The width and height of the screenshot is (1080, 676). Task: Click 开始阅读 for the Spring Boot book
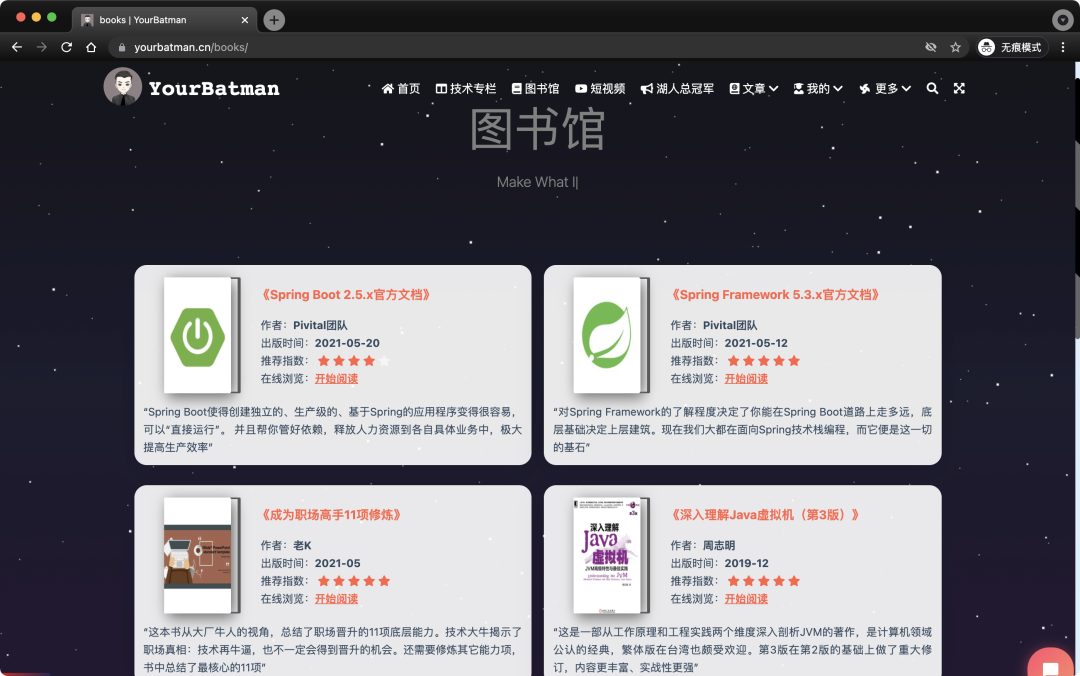click(336, 378)
